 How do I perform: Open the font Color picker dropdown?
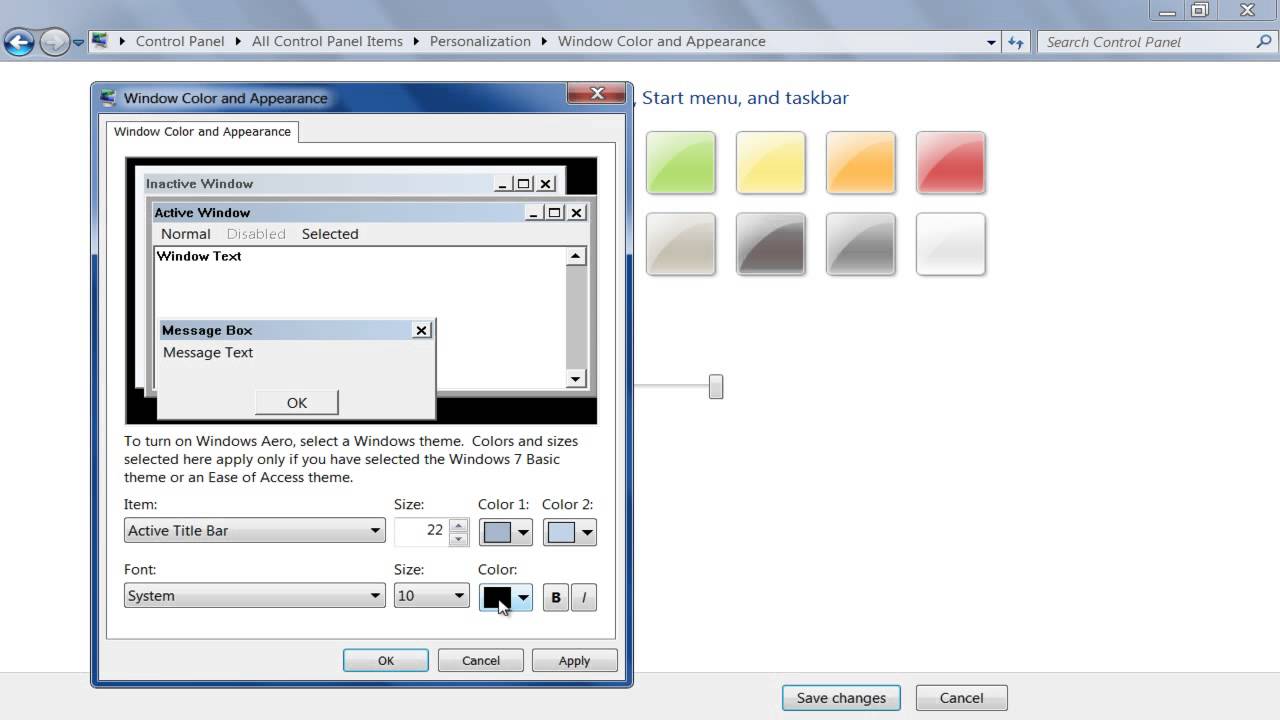point(506,597)
